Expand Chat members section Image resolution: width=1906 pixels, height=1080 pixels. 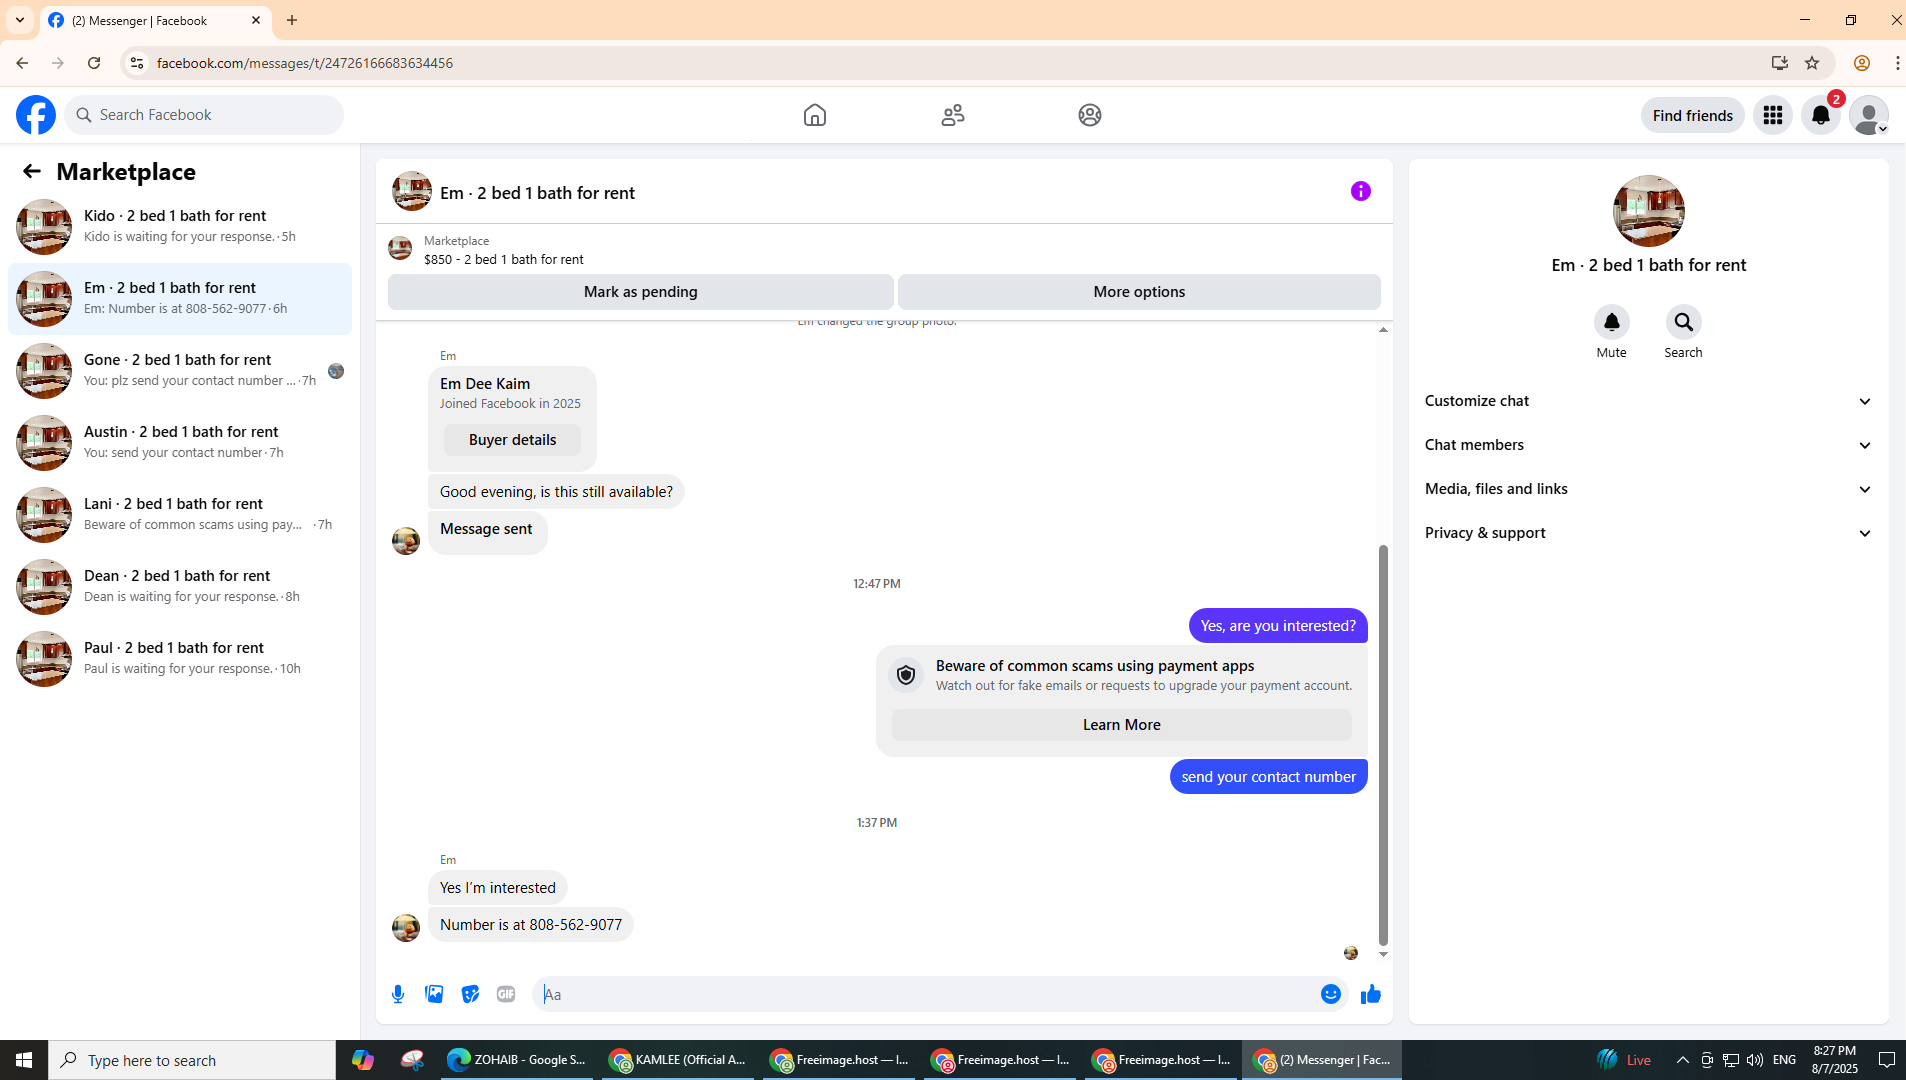point(1648,445)
